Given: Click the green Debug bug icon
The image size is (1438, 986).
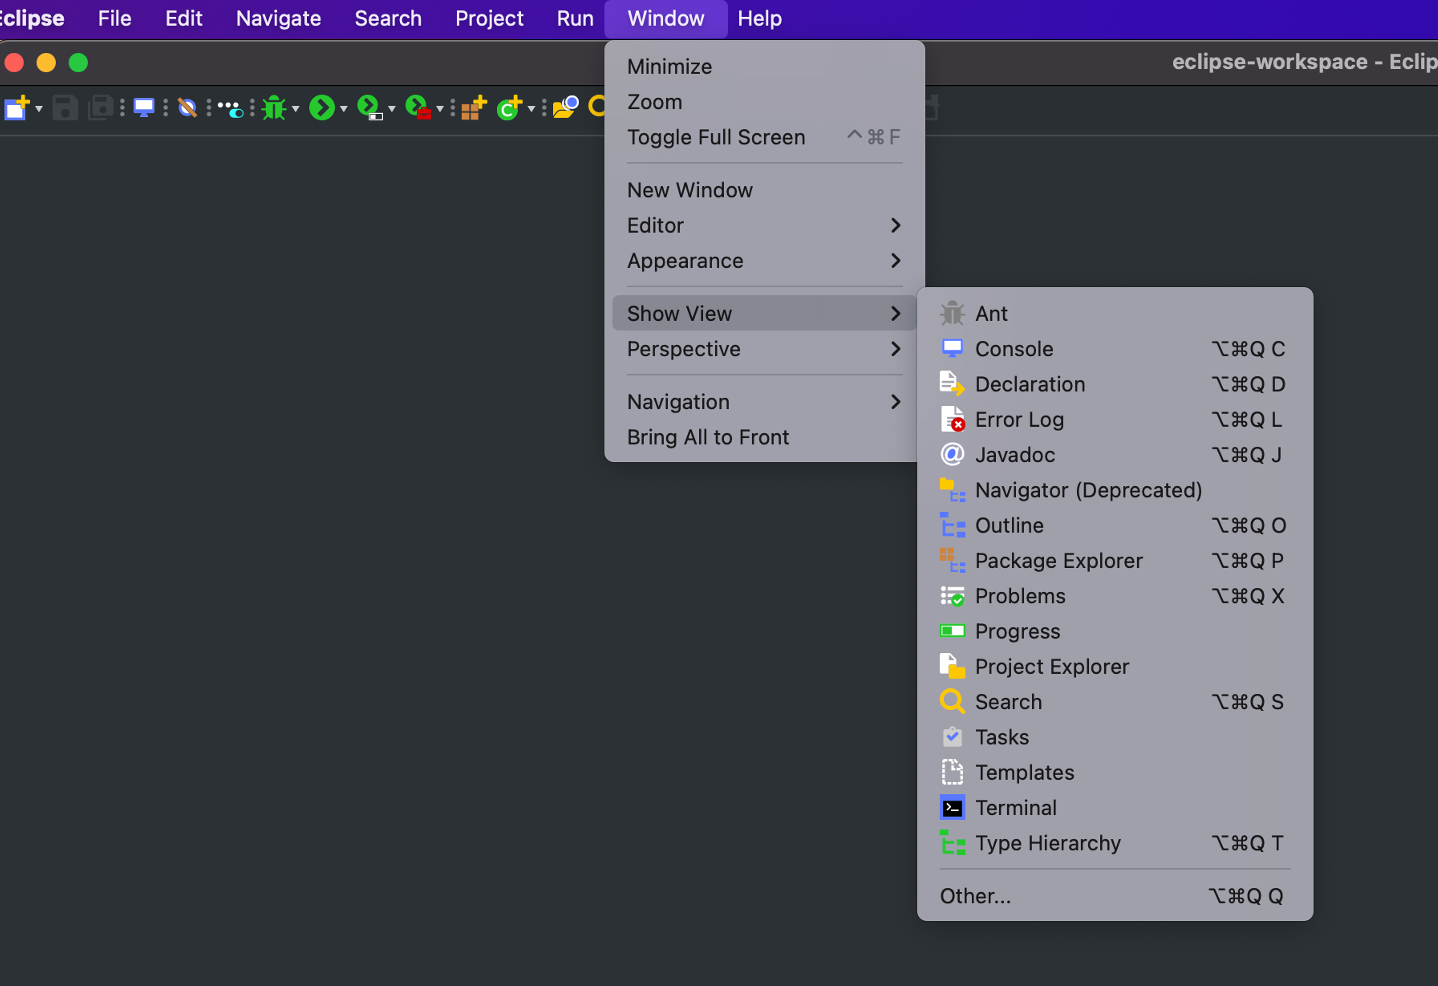Looking at the screenshot, I should click(274, 108).
